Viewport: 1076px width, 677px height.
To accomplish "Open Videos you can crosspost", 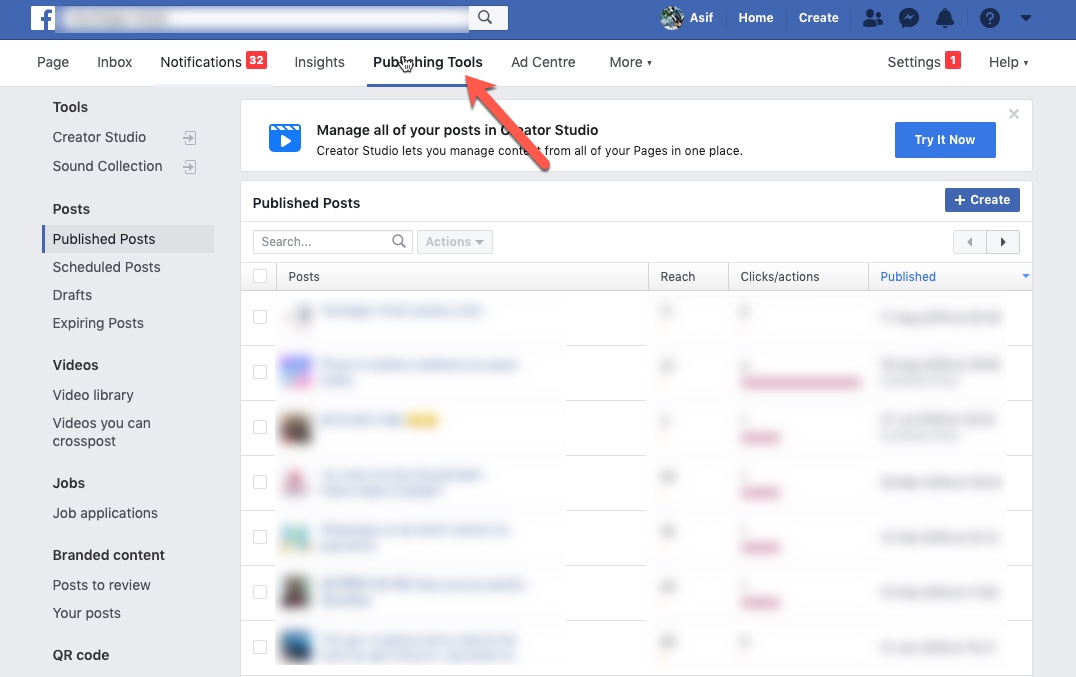I will click(102, 432).
